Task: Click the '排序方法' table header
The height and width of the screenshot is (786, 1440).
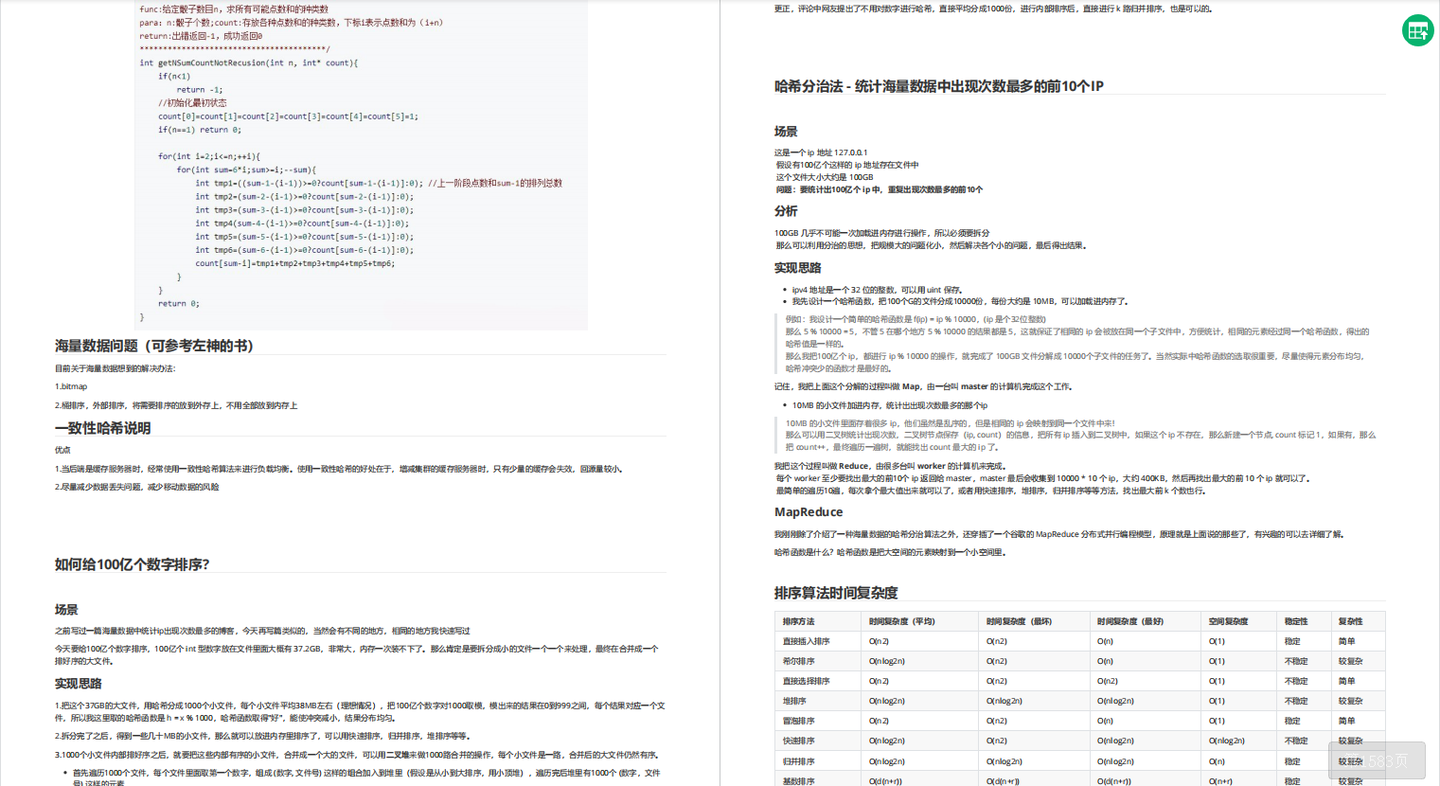Action: coord(799,621)
